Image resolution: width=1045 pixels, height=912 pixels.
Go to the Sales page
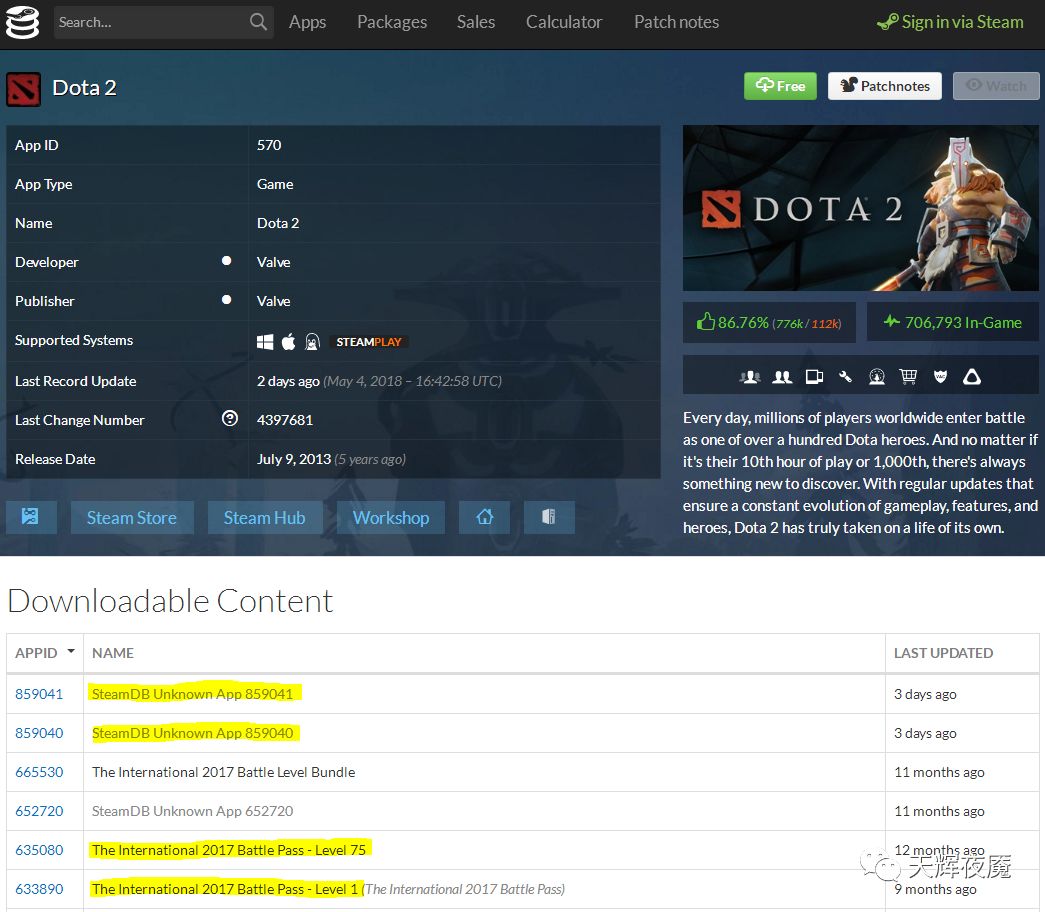pos(476,22)
